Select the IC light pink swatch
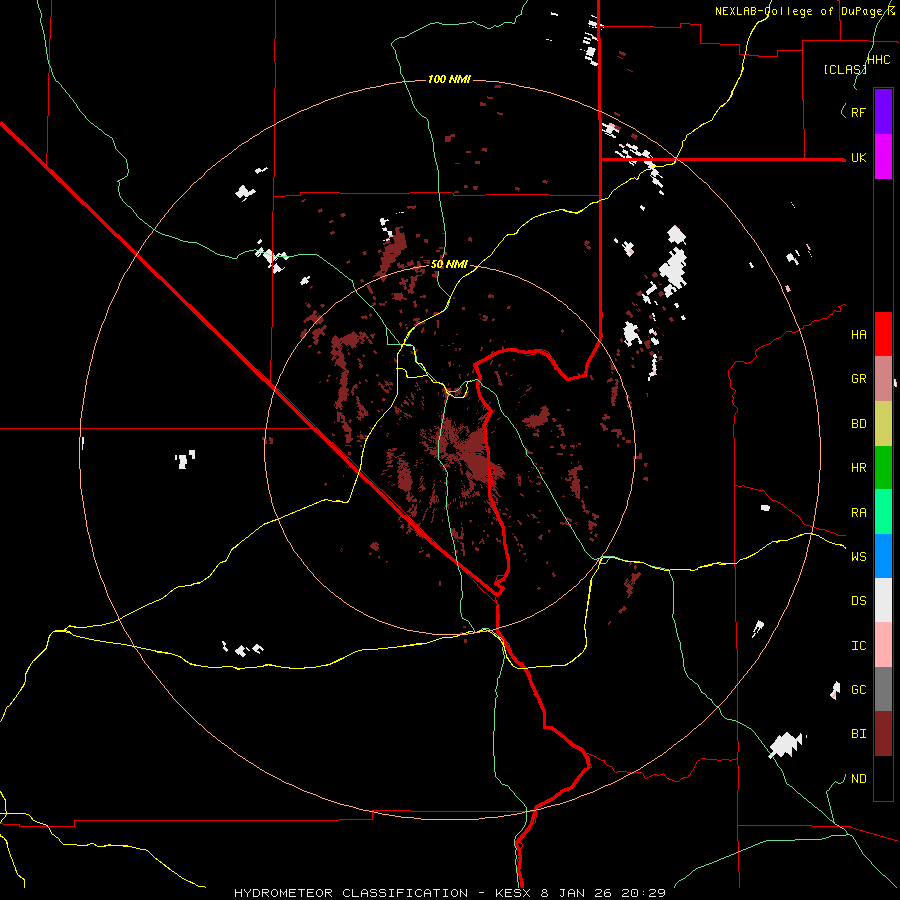 tap(883, 645)
